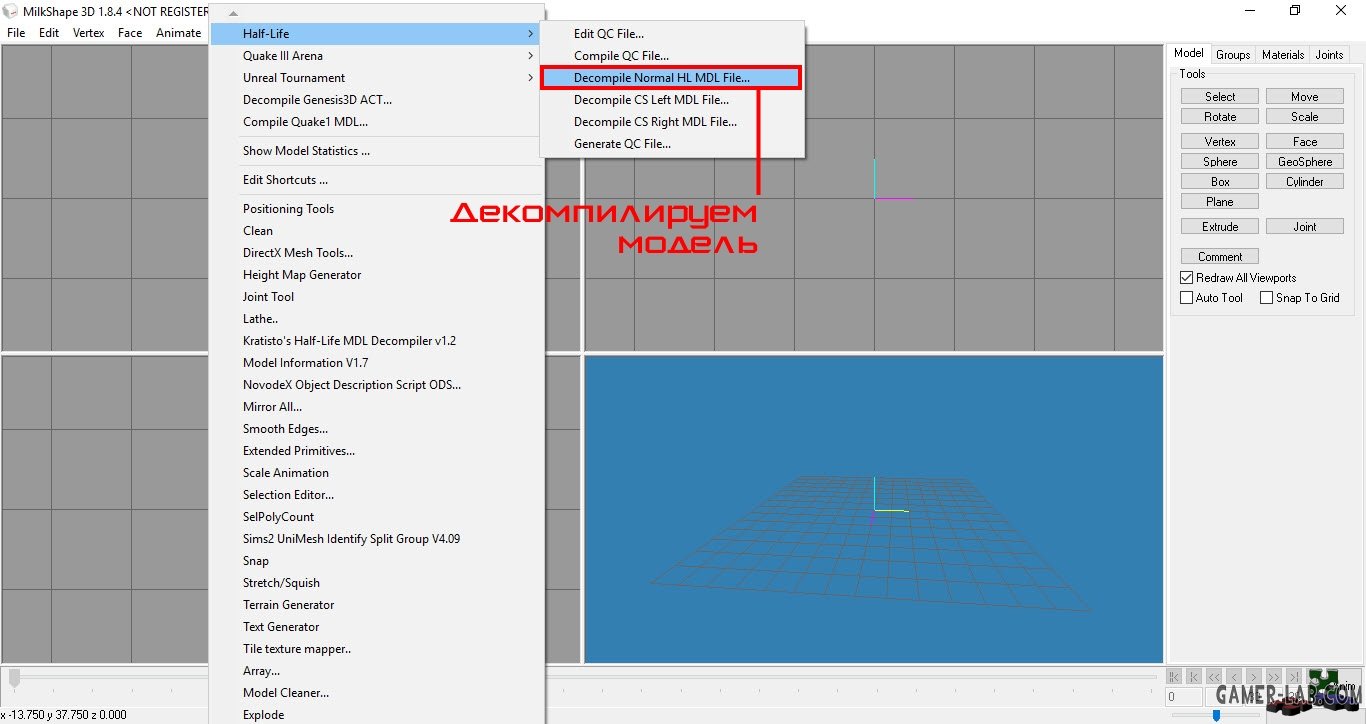
Task: Pick the Box primitive button
Action: (x=1220, y=182)
